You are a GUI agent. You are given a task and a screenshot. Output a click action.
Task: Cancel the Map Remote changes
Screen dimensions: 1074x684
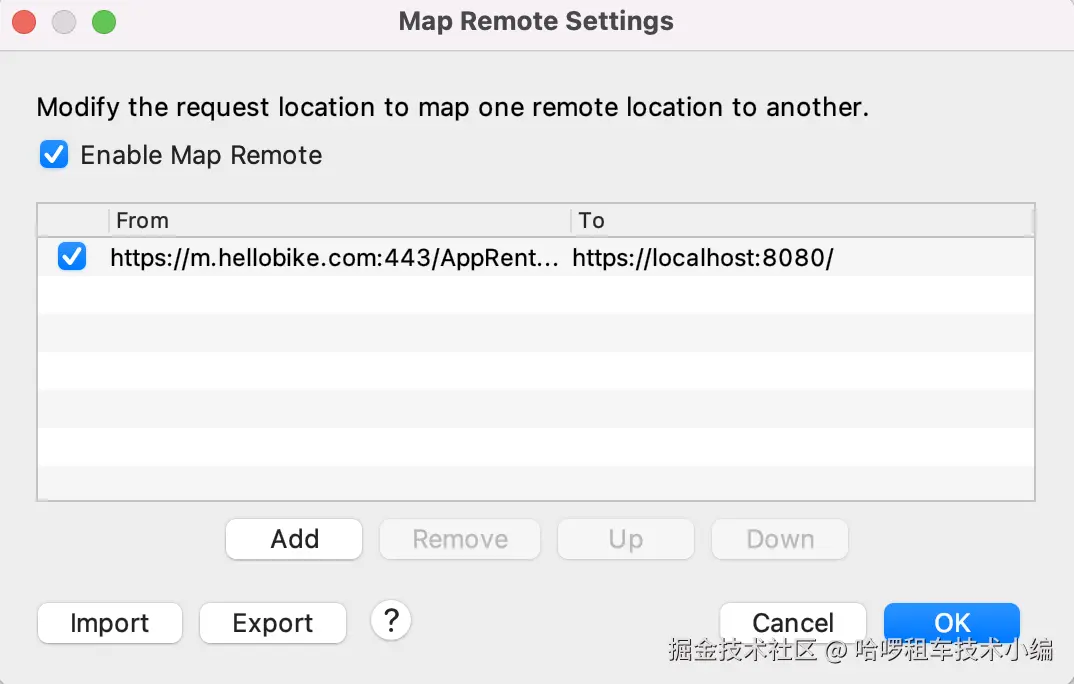click(792, 622)
